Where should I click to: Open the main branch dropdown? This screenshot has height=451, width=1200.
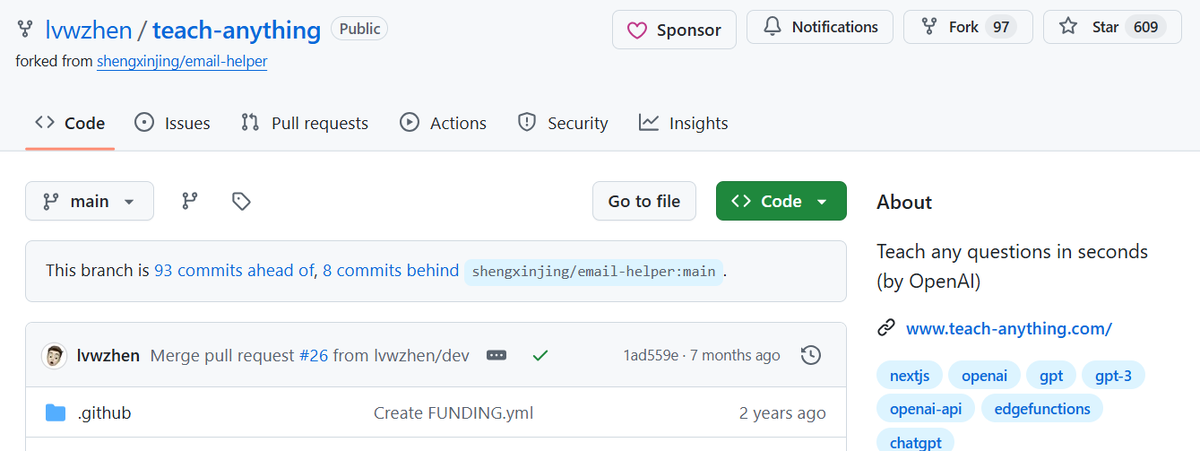point(89,201)
